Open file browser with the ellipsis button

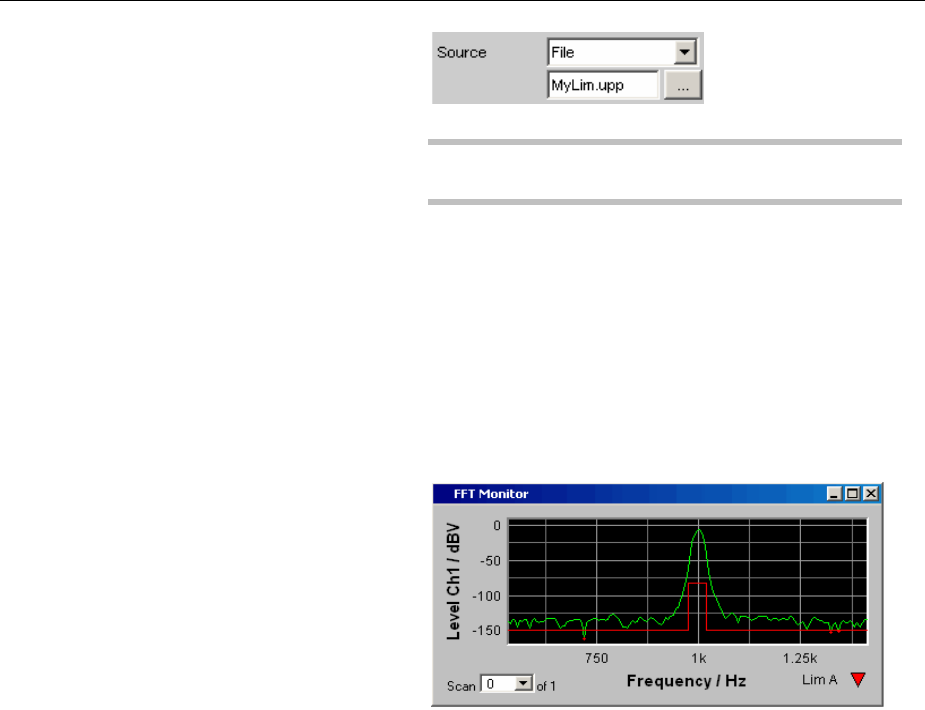tap(683, 85)
